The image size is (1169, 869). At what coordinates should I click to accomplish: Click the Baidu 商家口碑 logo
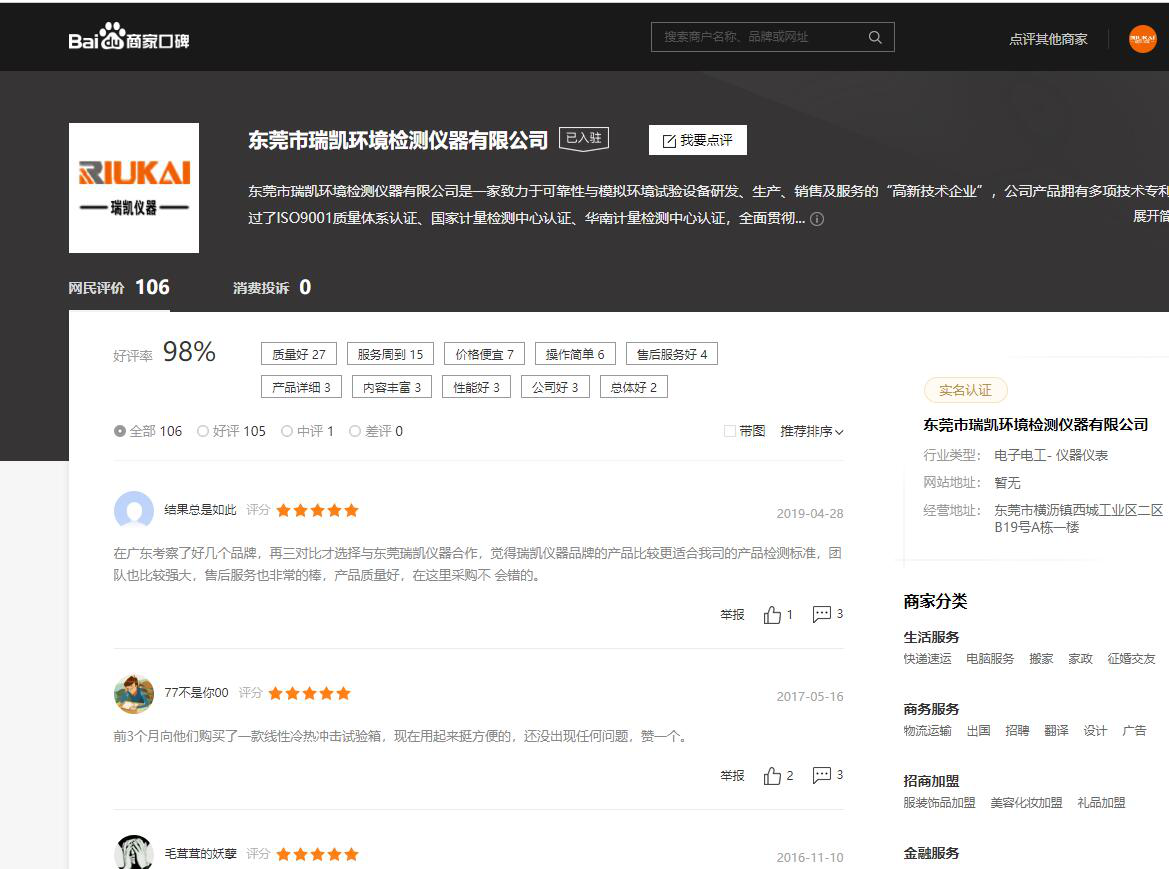click(x=128, y=37)
